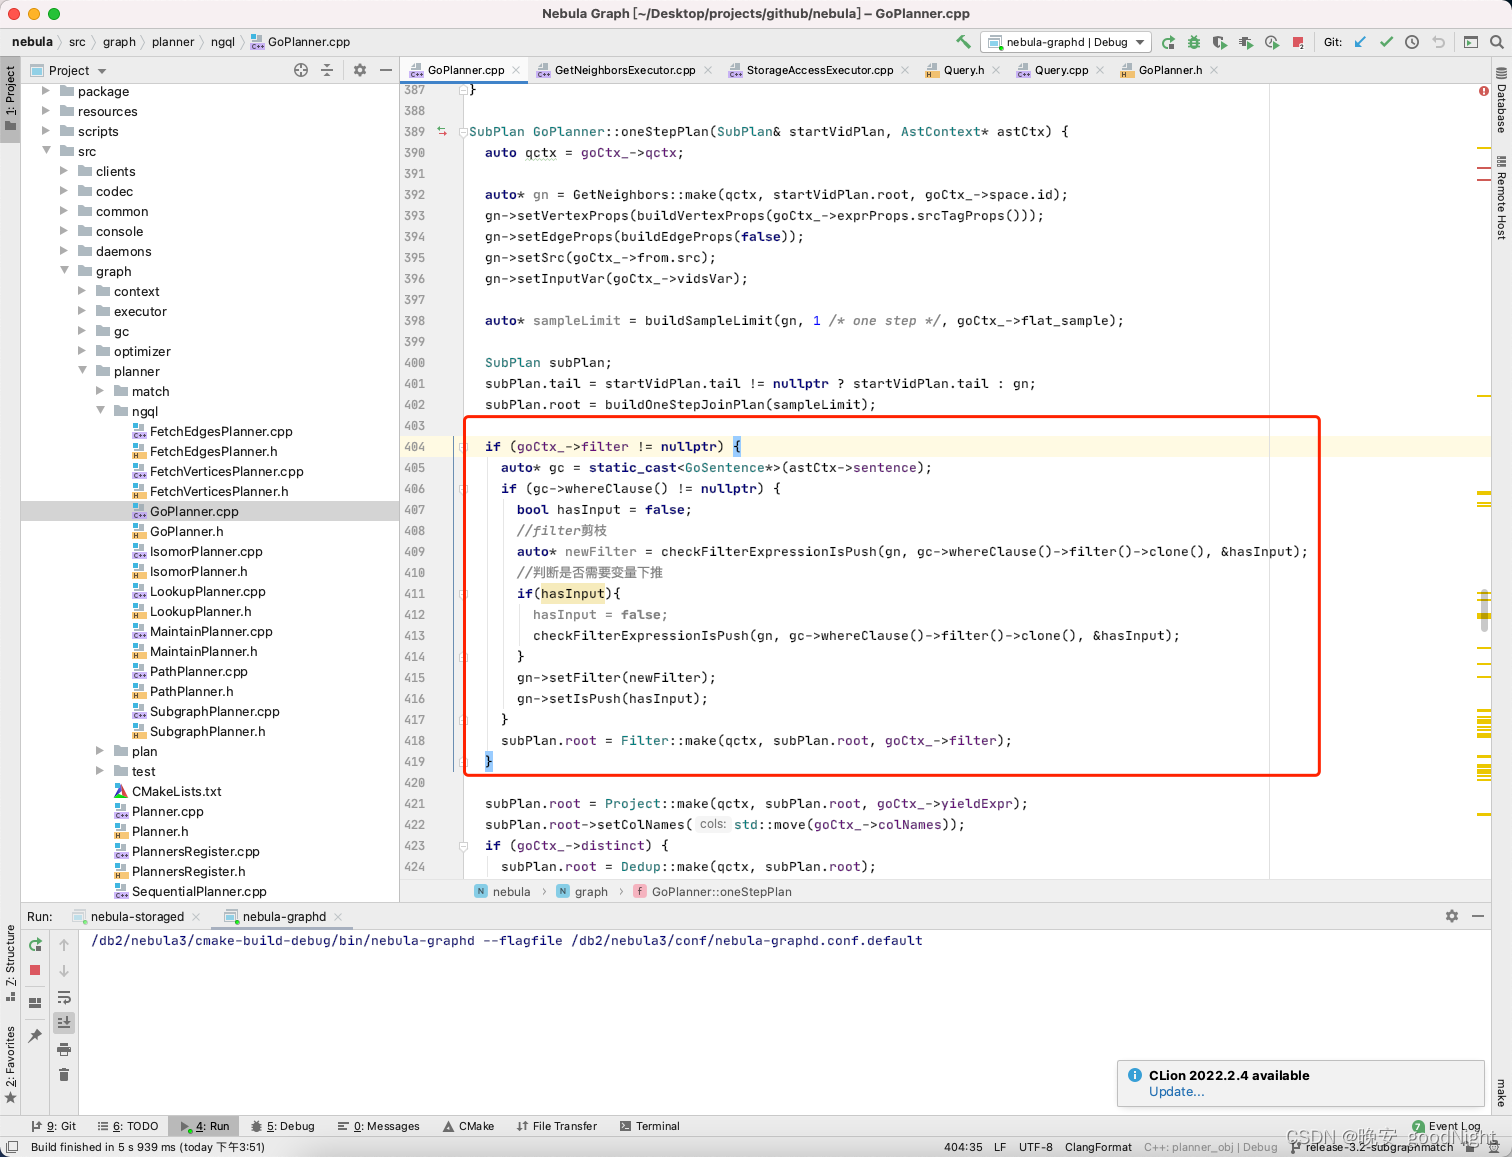Screen dimensions: 1512x1157
Task: Switch to the nebula-storaged run tab
Action: coord(136,916)
